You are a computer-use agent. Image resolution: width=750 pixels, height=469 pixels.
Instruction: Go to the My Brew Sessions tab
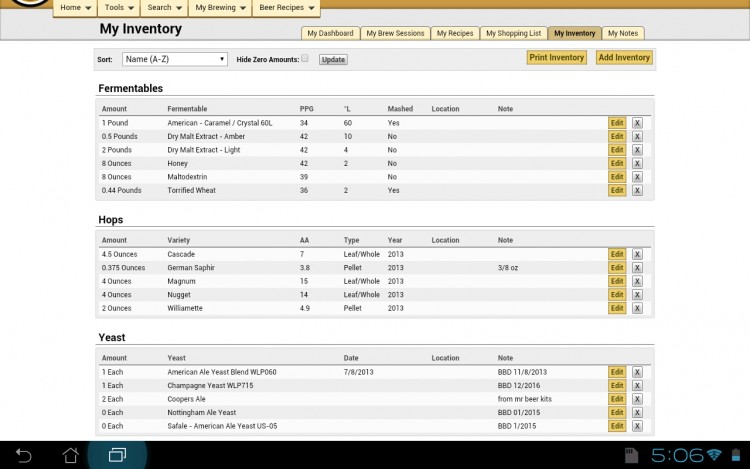click(395, 33)
